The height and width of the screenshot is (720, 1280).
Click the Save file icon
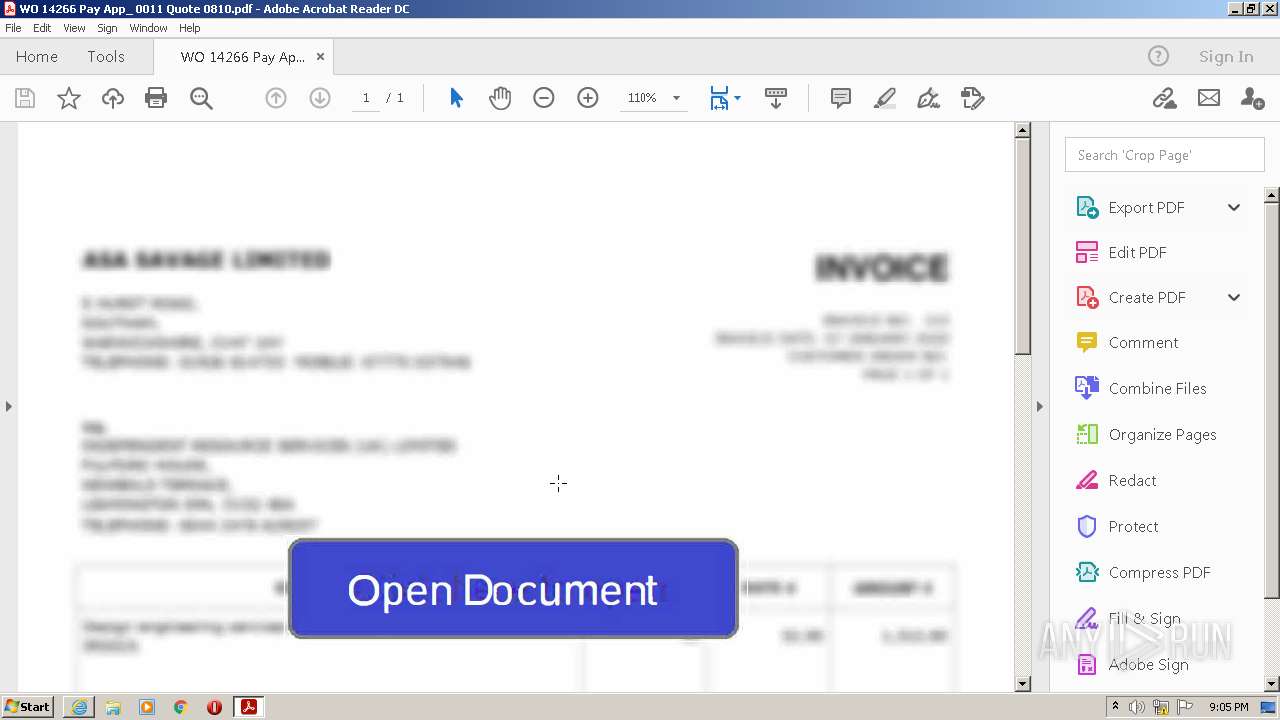[25, 98]
